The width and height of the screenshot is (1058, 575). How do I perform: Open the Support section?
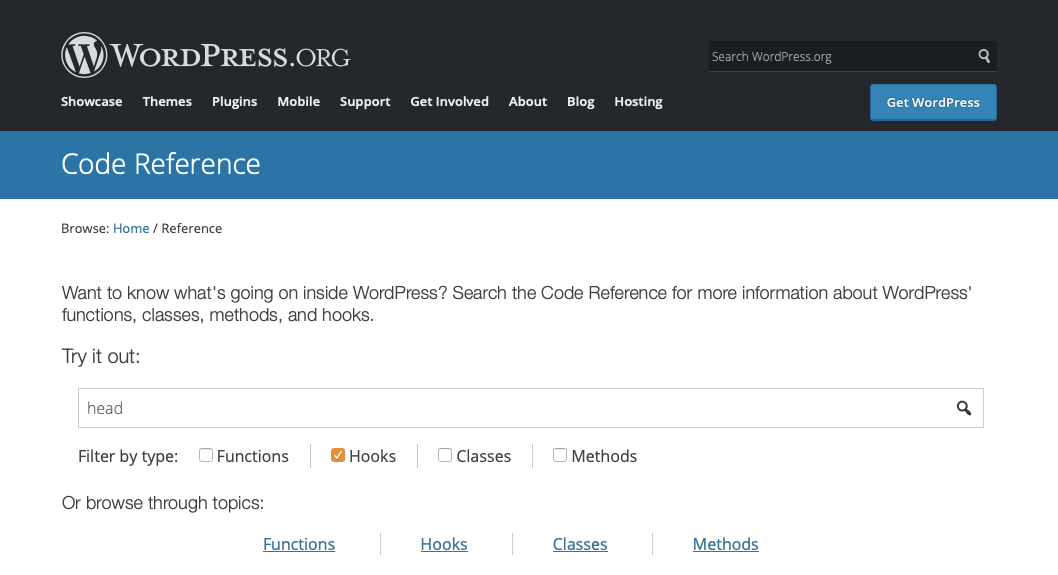pos(365,101)
